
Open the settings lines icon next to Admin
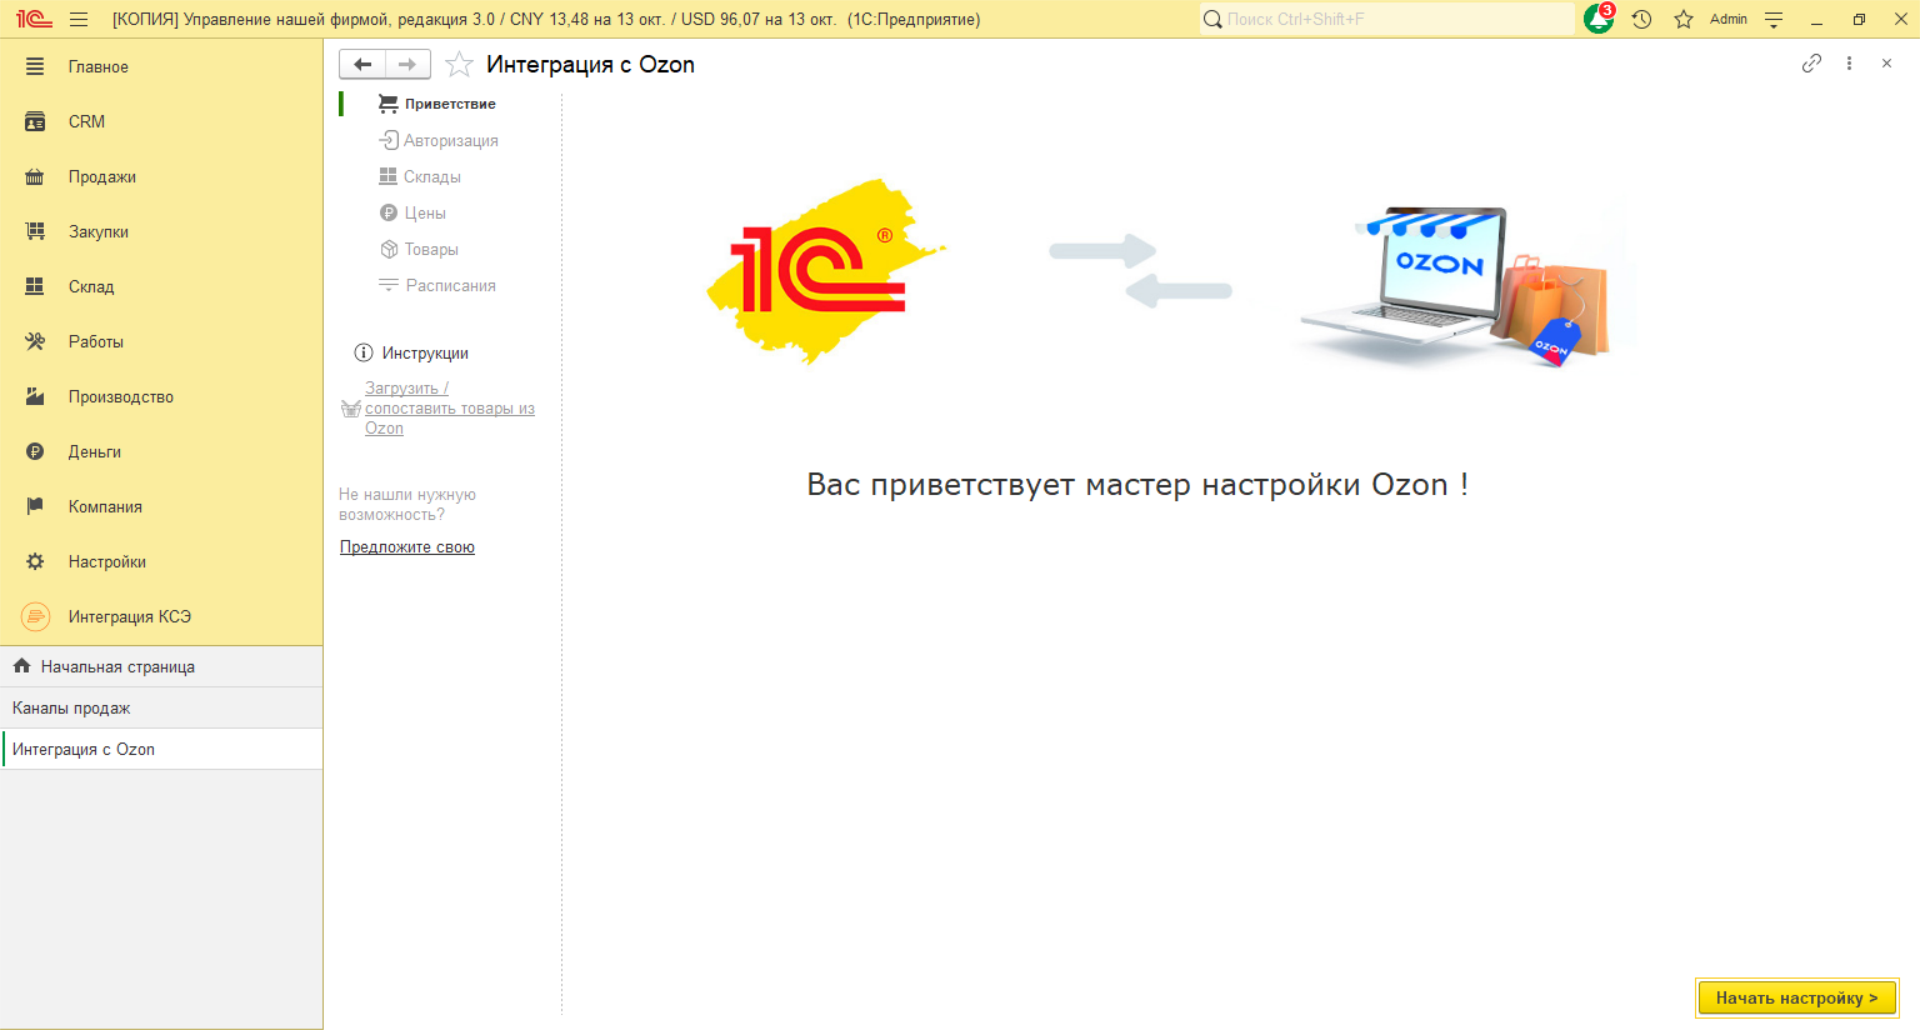pyautogui.click(x=1774, y=19)
